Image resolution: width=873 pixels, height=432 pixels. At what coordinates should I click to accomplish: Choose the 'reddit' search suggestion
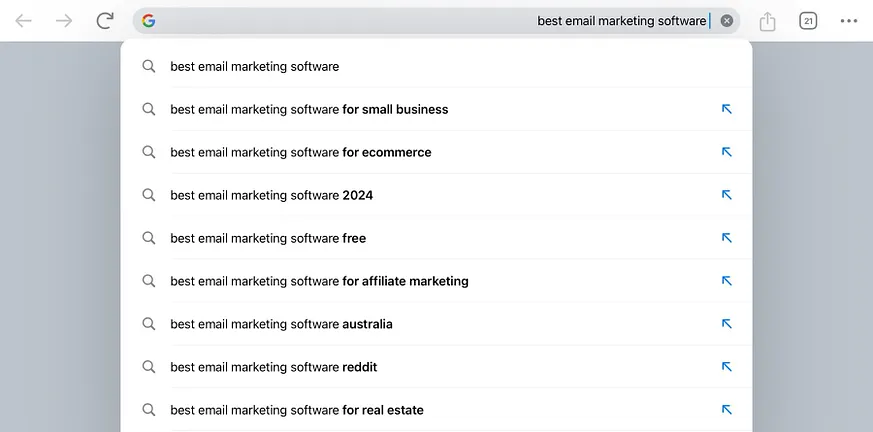pos(273,367)
